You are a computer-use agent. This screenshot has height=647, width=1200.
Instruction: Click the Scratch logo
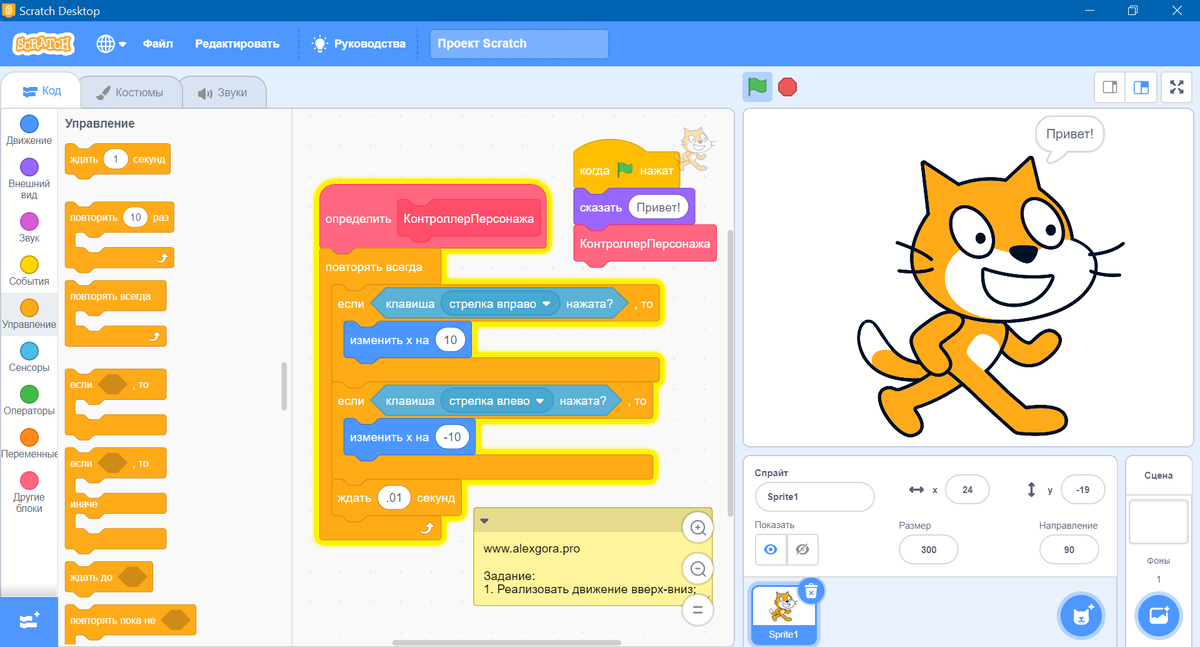click(x=43, y=44)
